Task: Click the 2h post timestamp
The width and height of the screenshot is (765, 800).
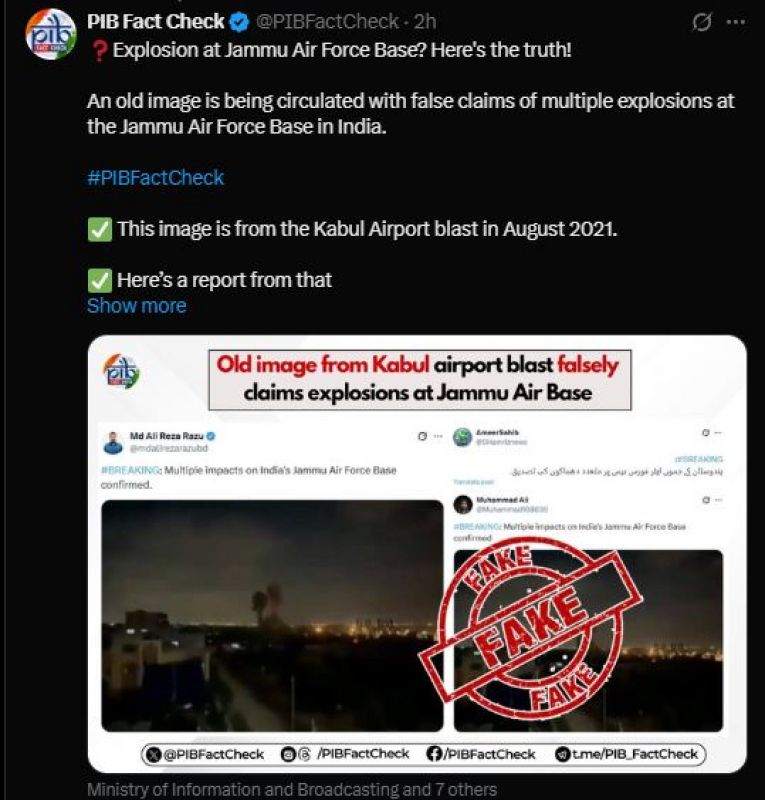Action: click(424, 21)
